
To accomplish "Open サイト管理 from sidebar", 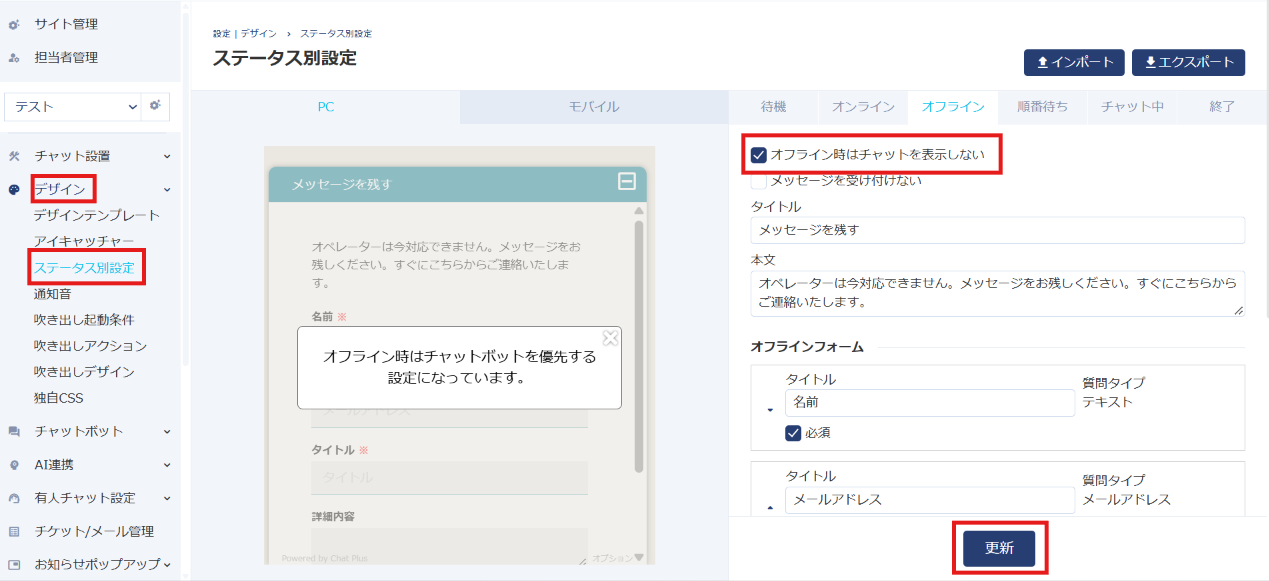I will 66,23.
